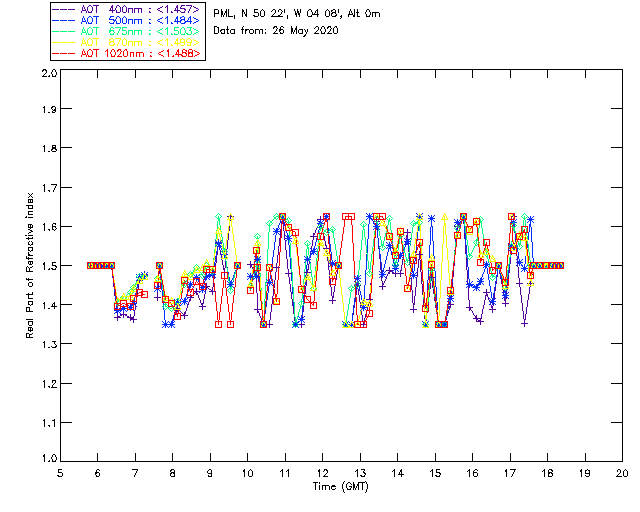Click the 20 tick label on time axis
This screenshot has height=512, width=640.
(622, 473)
